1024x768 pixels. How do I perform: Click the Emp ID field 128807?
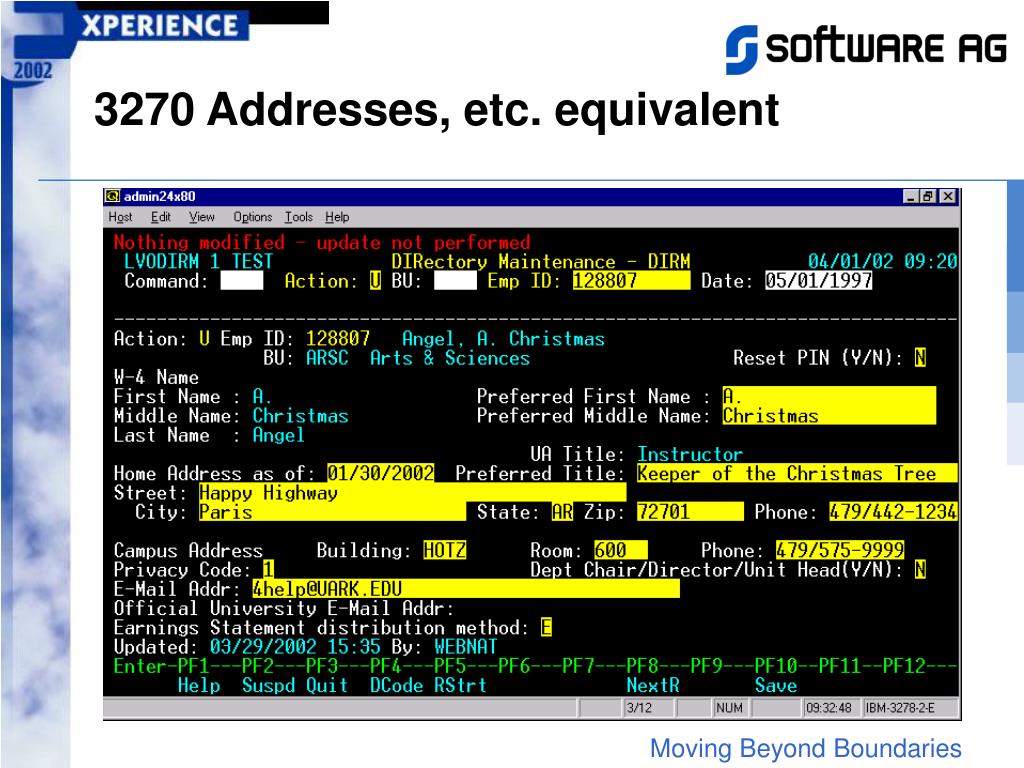tap(631, 281)
